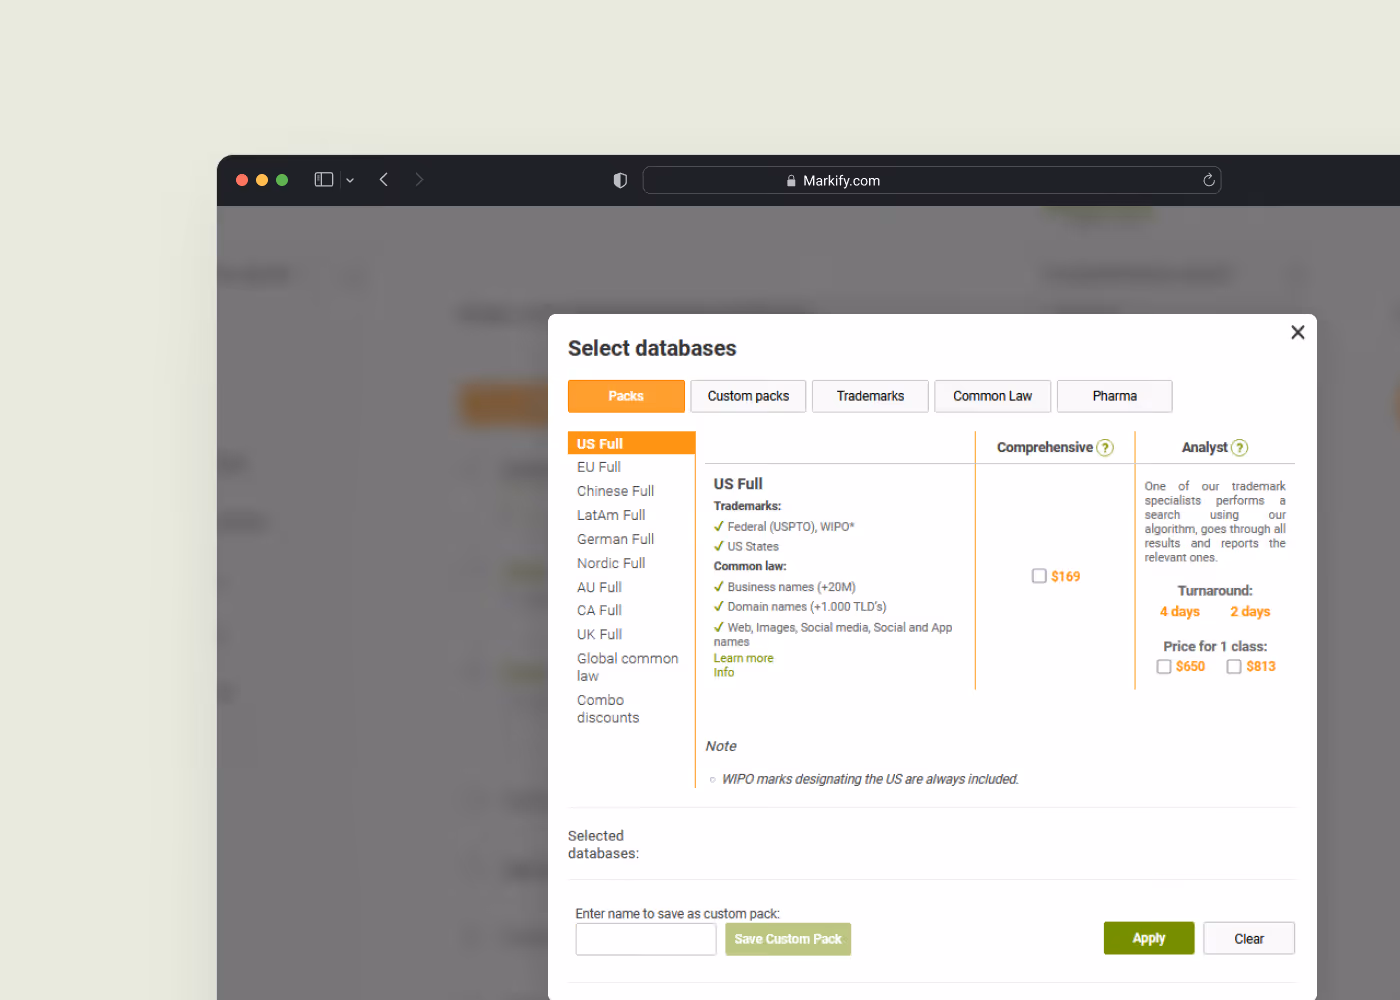Focus the custom pack name field
The height and width of the screenshot is (1000, 1400).
646,939
